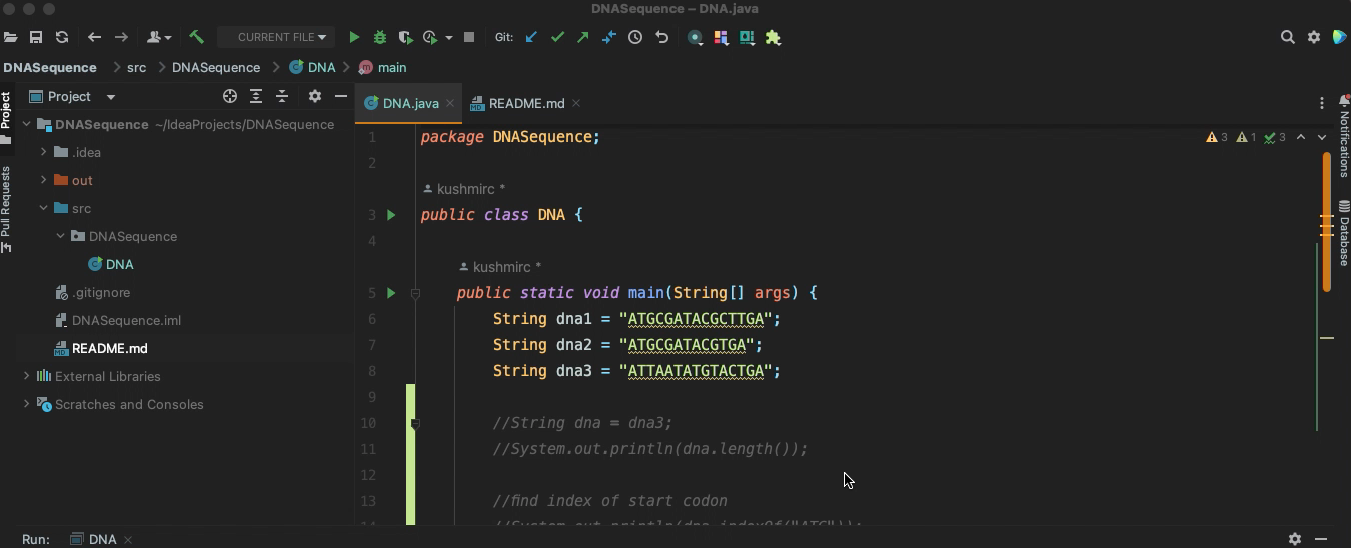Click main method in the breadcrumb

[x=382, y=67]
